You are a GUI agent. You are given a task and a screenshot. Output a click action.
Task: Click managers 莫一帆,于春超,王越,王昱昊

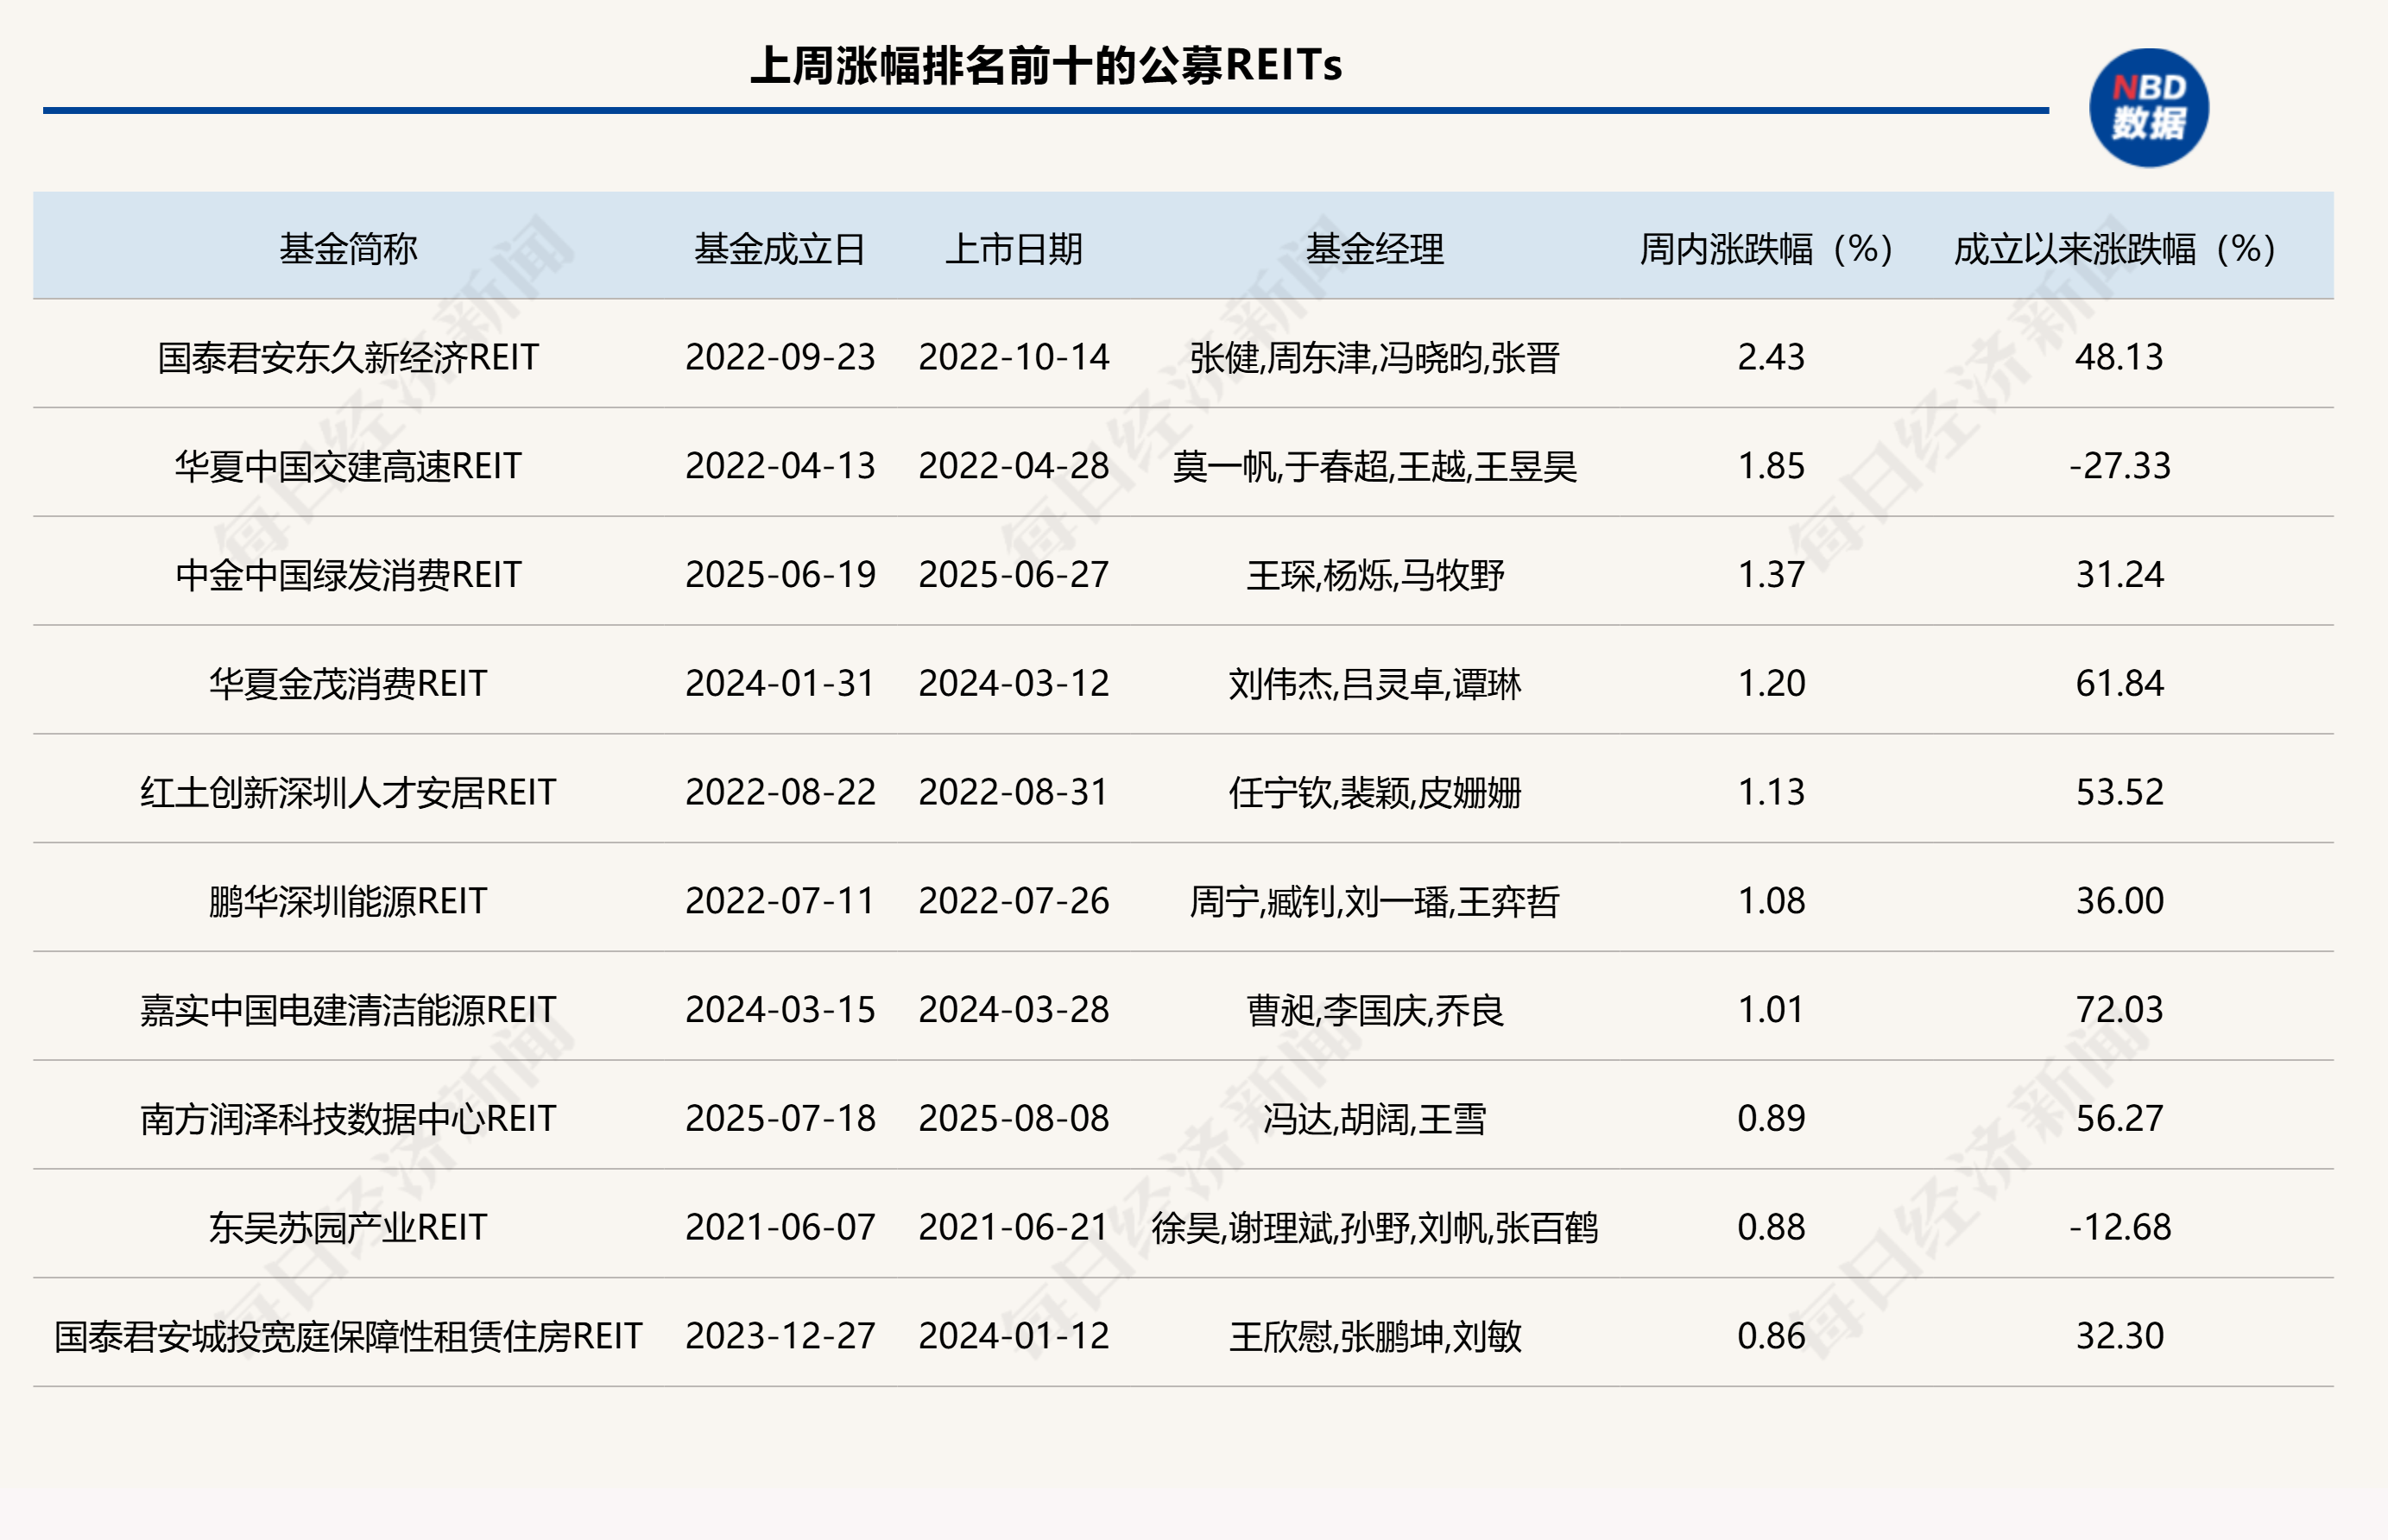coord(1375,467)
